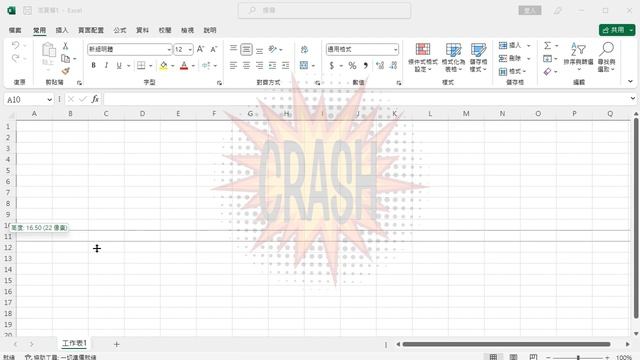The width and height of the screenshot is (640, 360).
Task: Apply the red font color
Action: pyautogui.click(x=184, y=65)
